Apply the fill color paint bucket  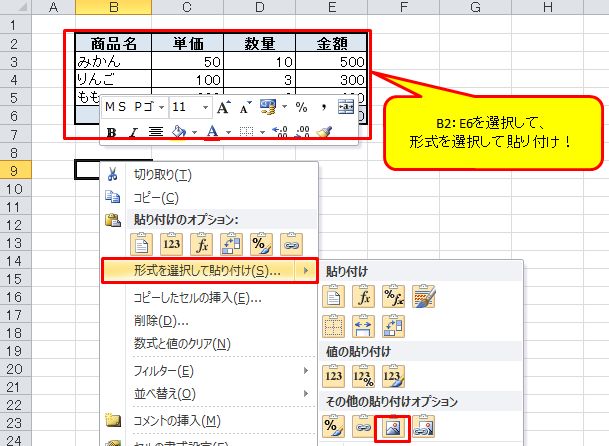179,132
